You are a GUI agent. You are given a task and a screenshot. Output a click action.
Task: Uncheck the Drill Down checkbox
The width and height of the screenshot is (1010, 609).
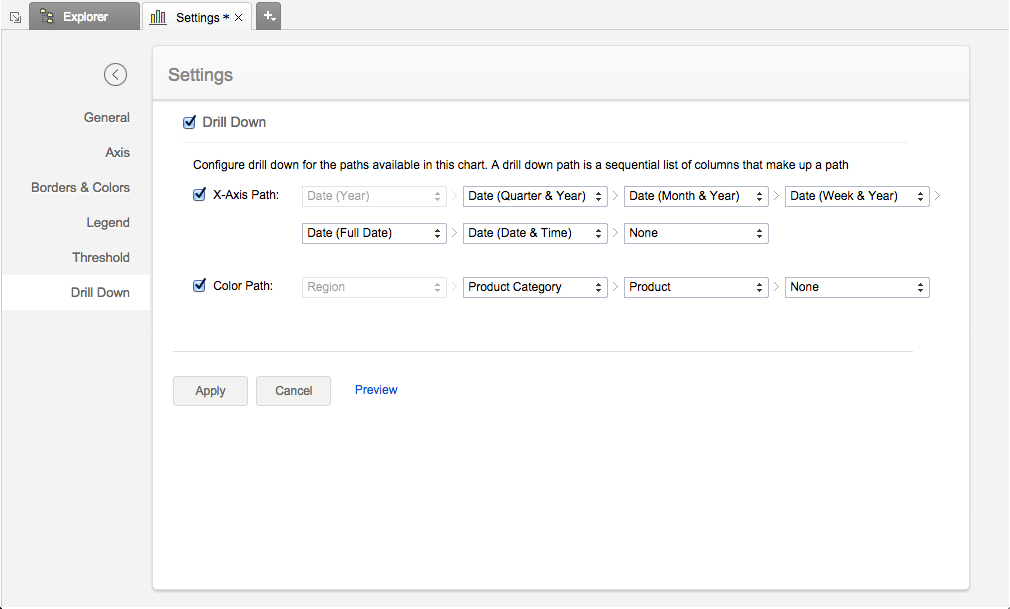(189, 122)
